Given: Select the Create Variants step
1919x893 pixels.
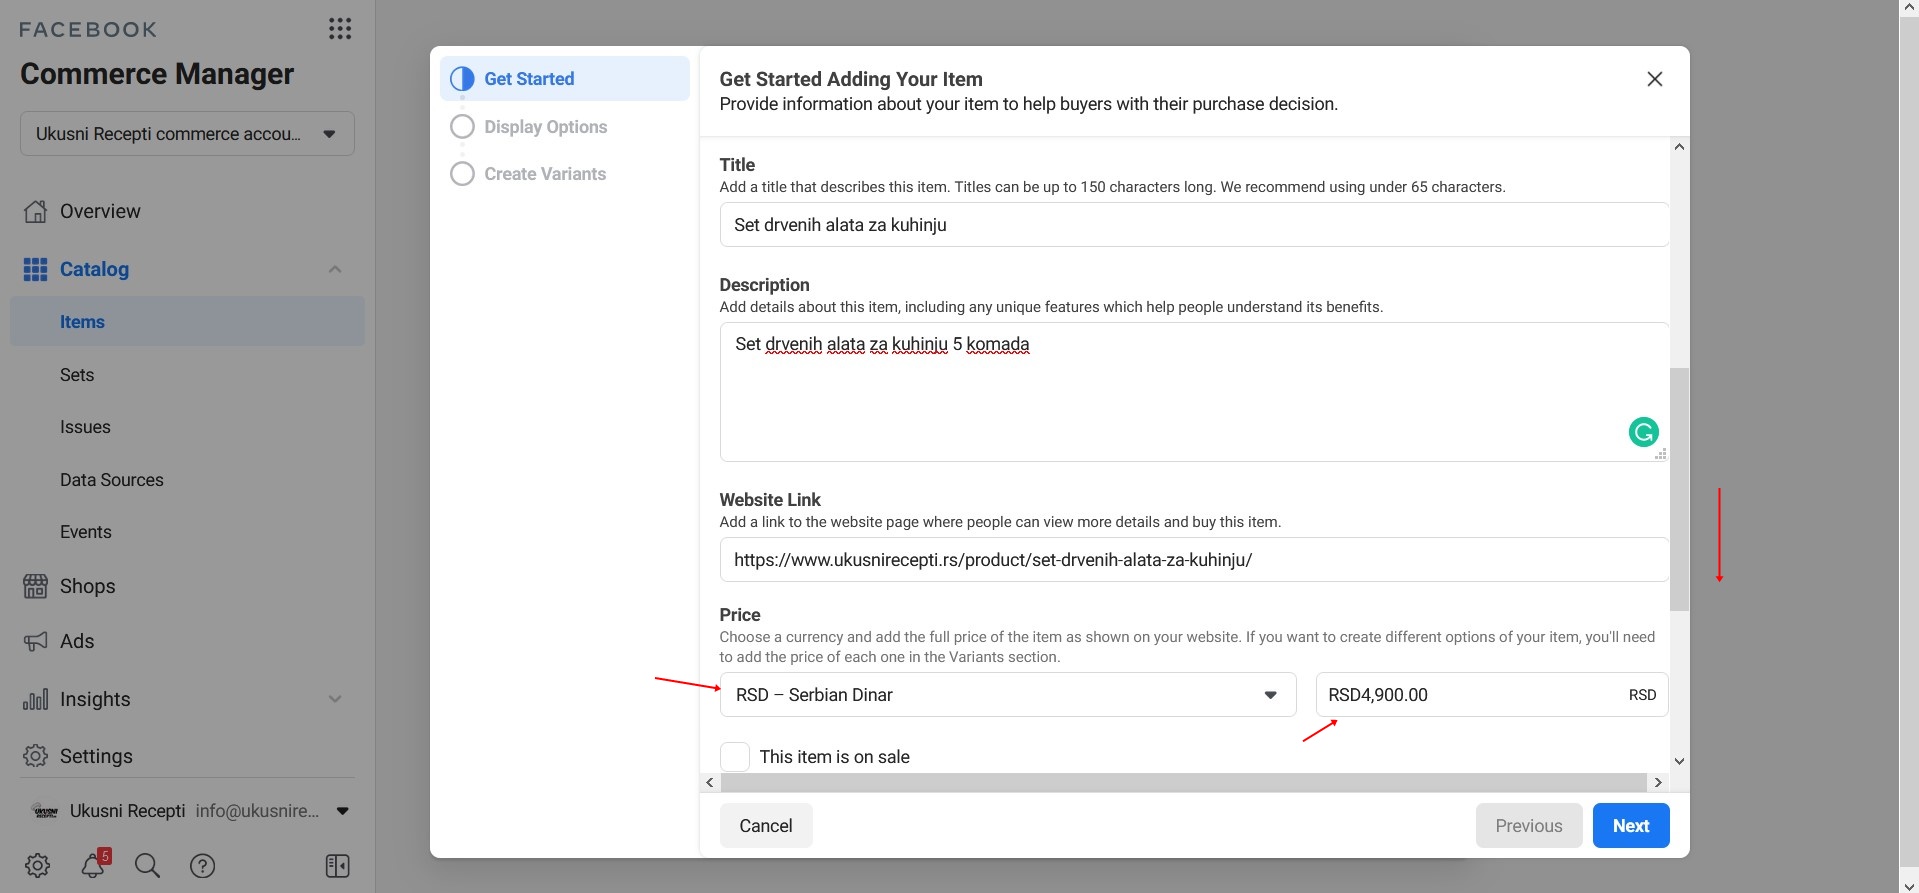Looking at the screenshot, I should coord(545,174).
